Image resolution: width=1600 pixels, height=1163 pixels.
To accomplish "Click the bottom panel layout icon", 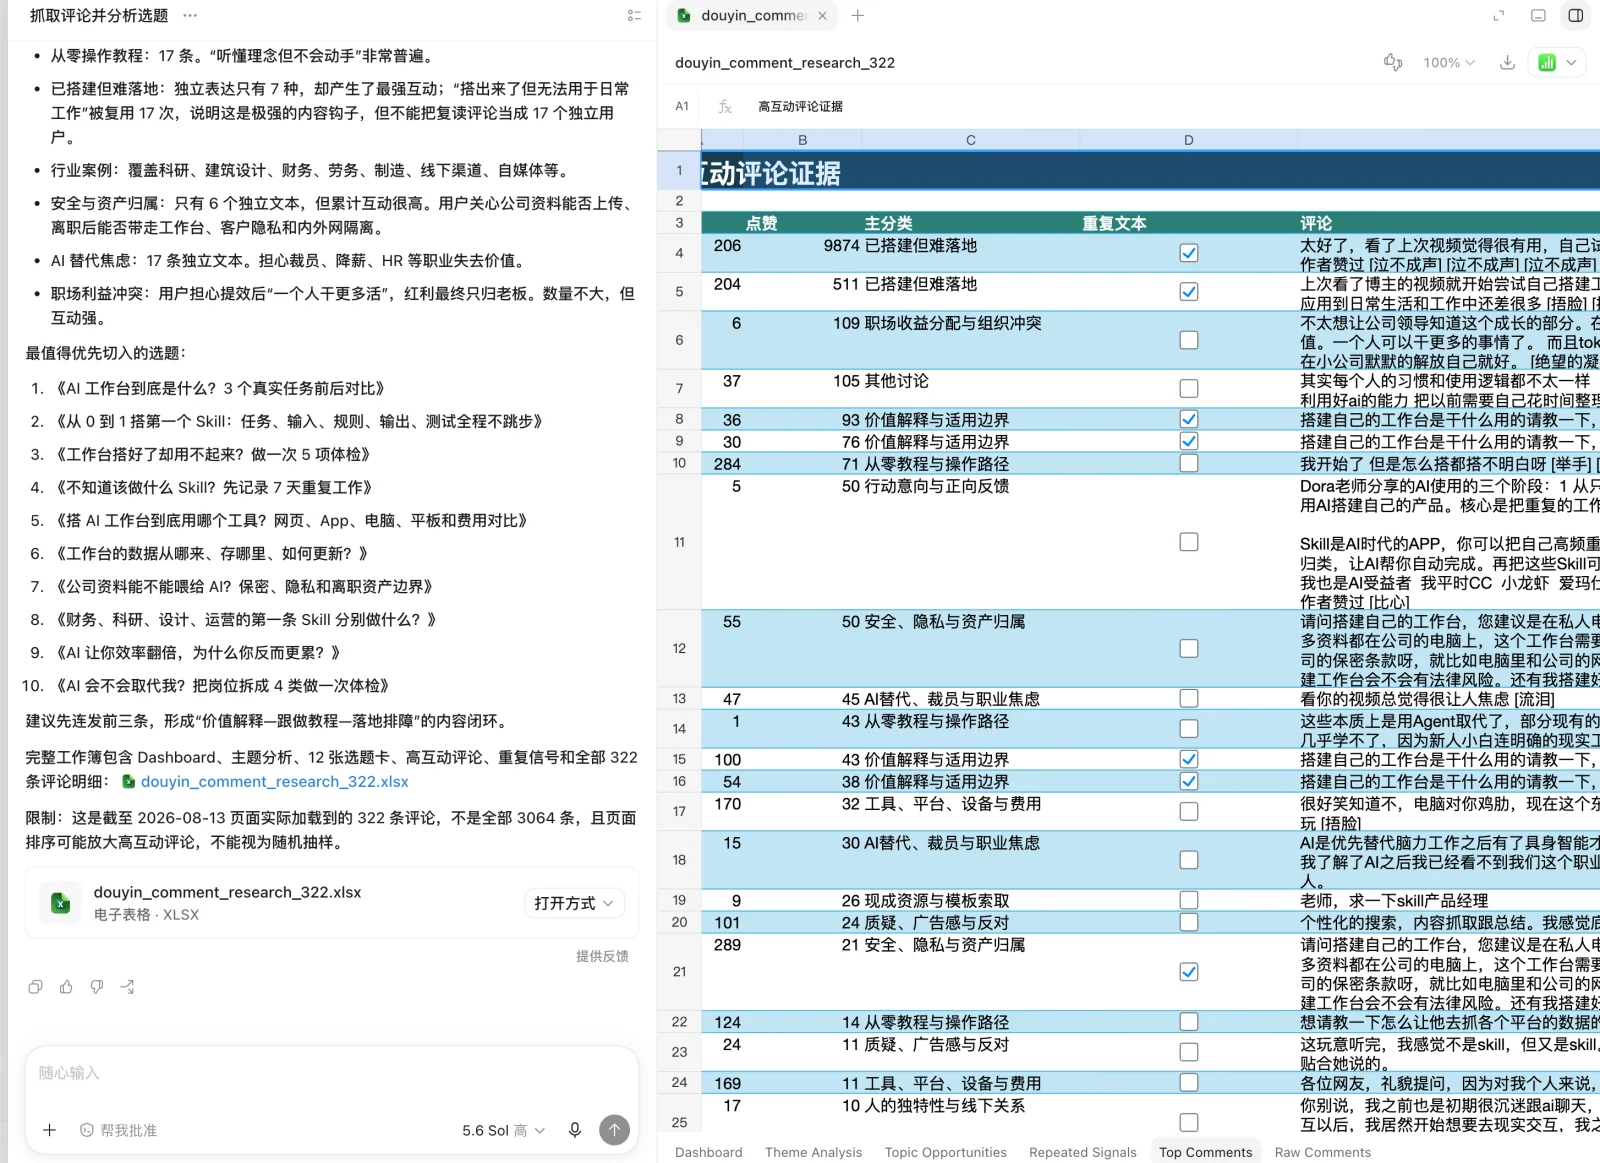I will [1538, 16].
